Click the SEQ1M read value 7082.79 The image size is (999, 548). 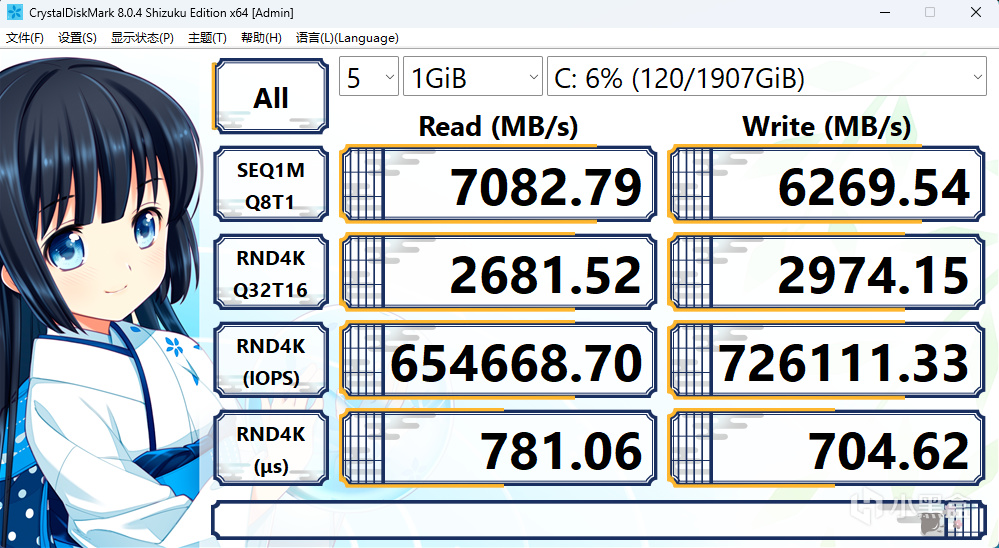[x=499, y=184]
